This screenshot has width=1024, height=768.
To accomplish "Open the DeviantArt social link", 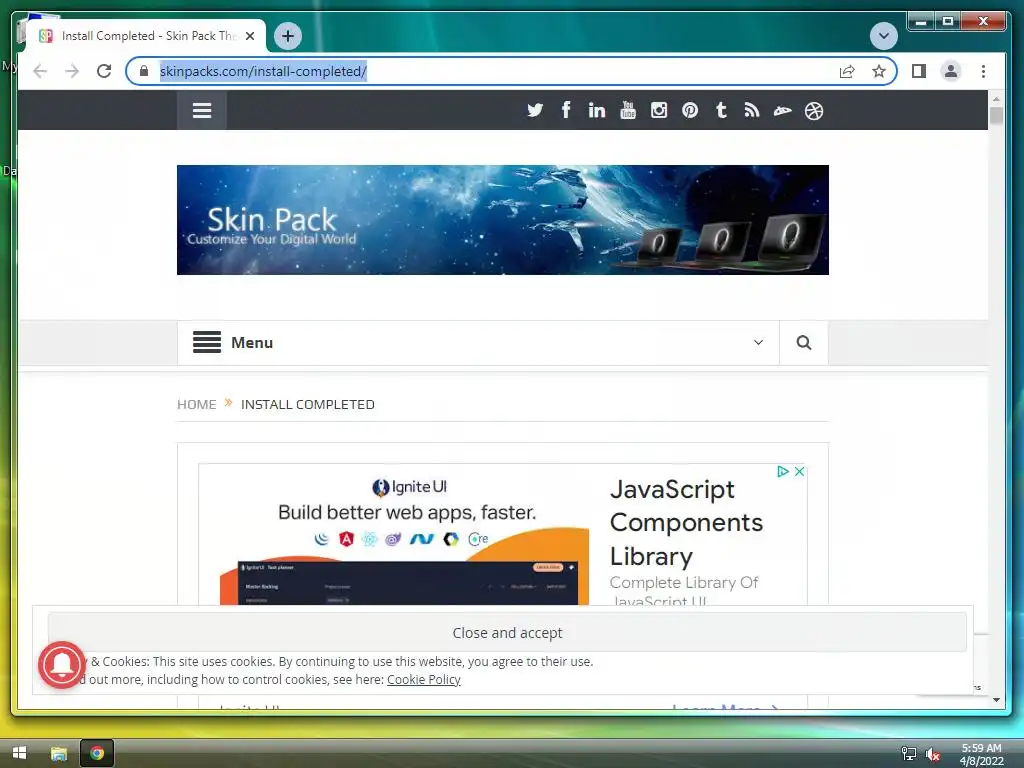I will pos(782,111).
